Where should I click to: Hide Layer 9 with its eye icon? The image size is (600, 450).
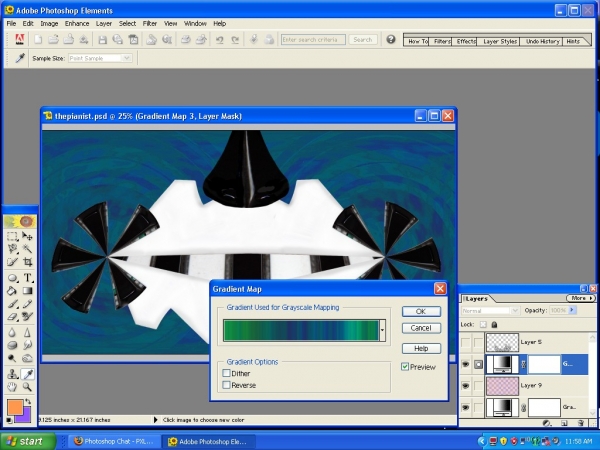point(465,385)
